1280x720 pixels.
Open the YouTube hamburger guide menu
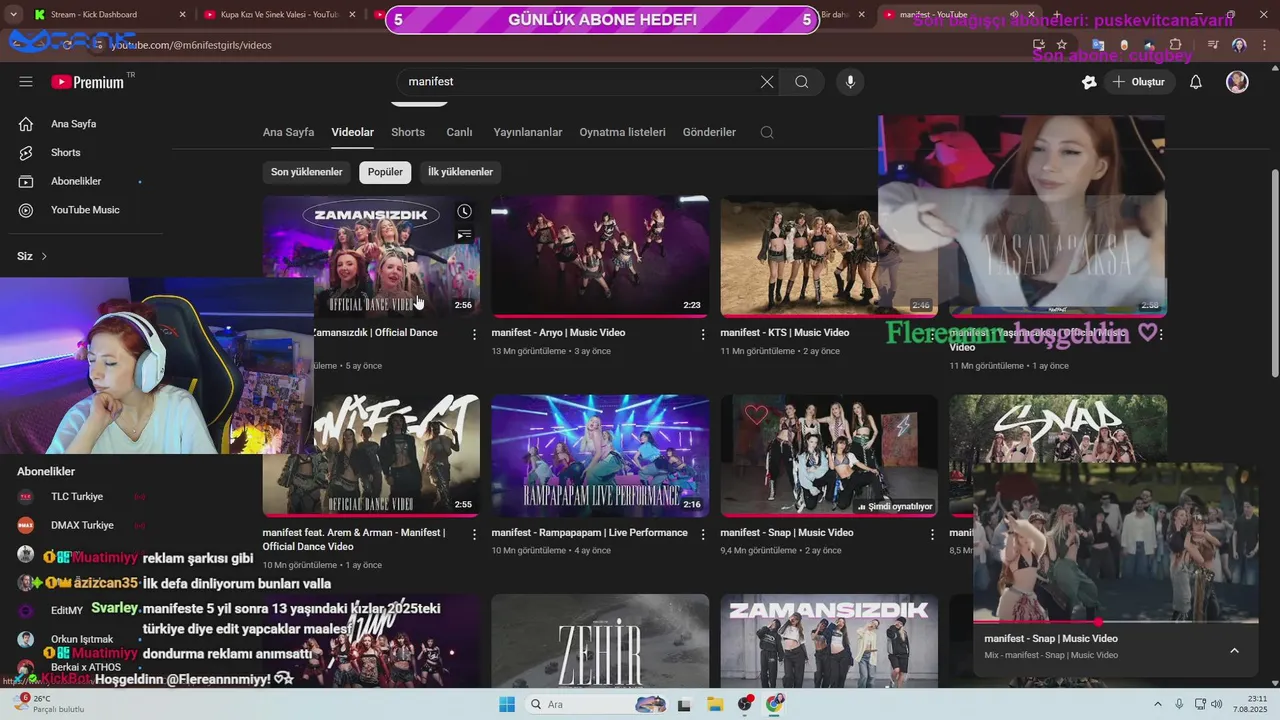pos(26,82)
